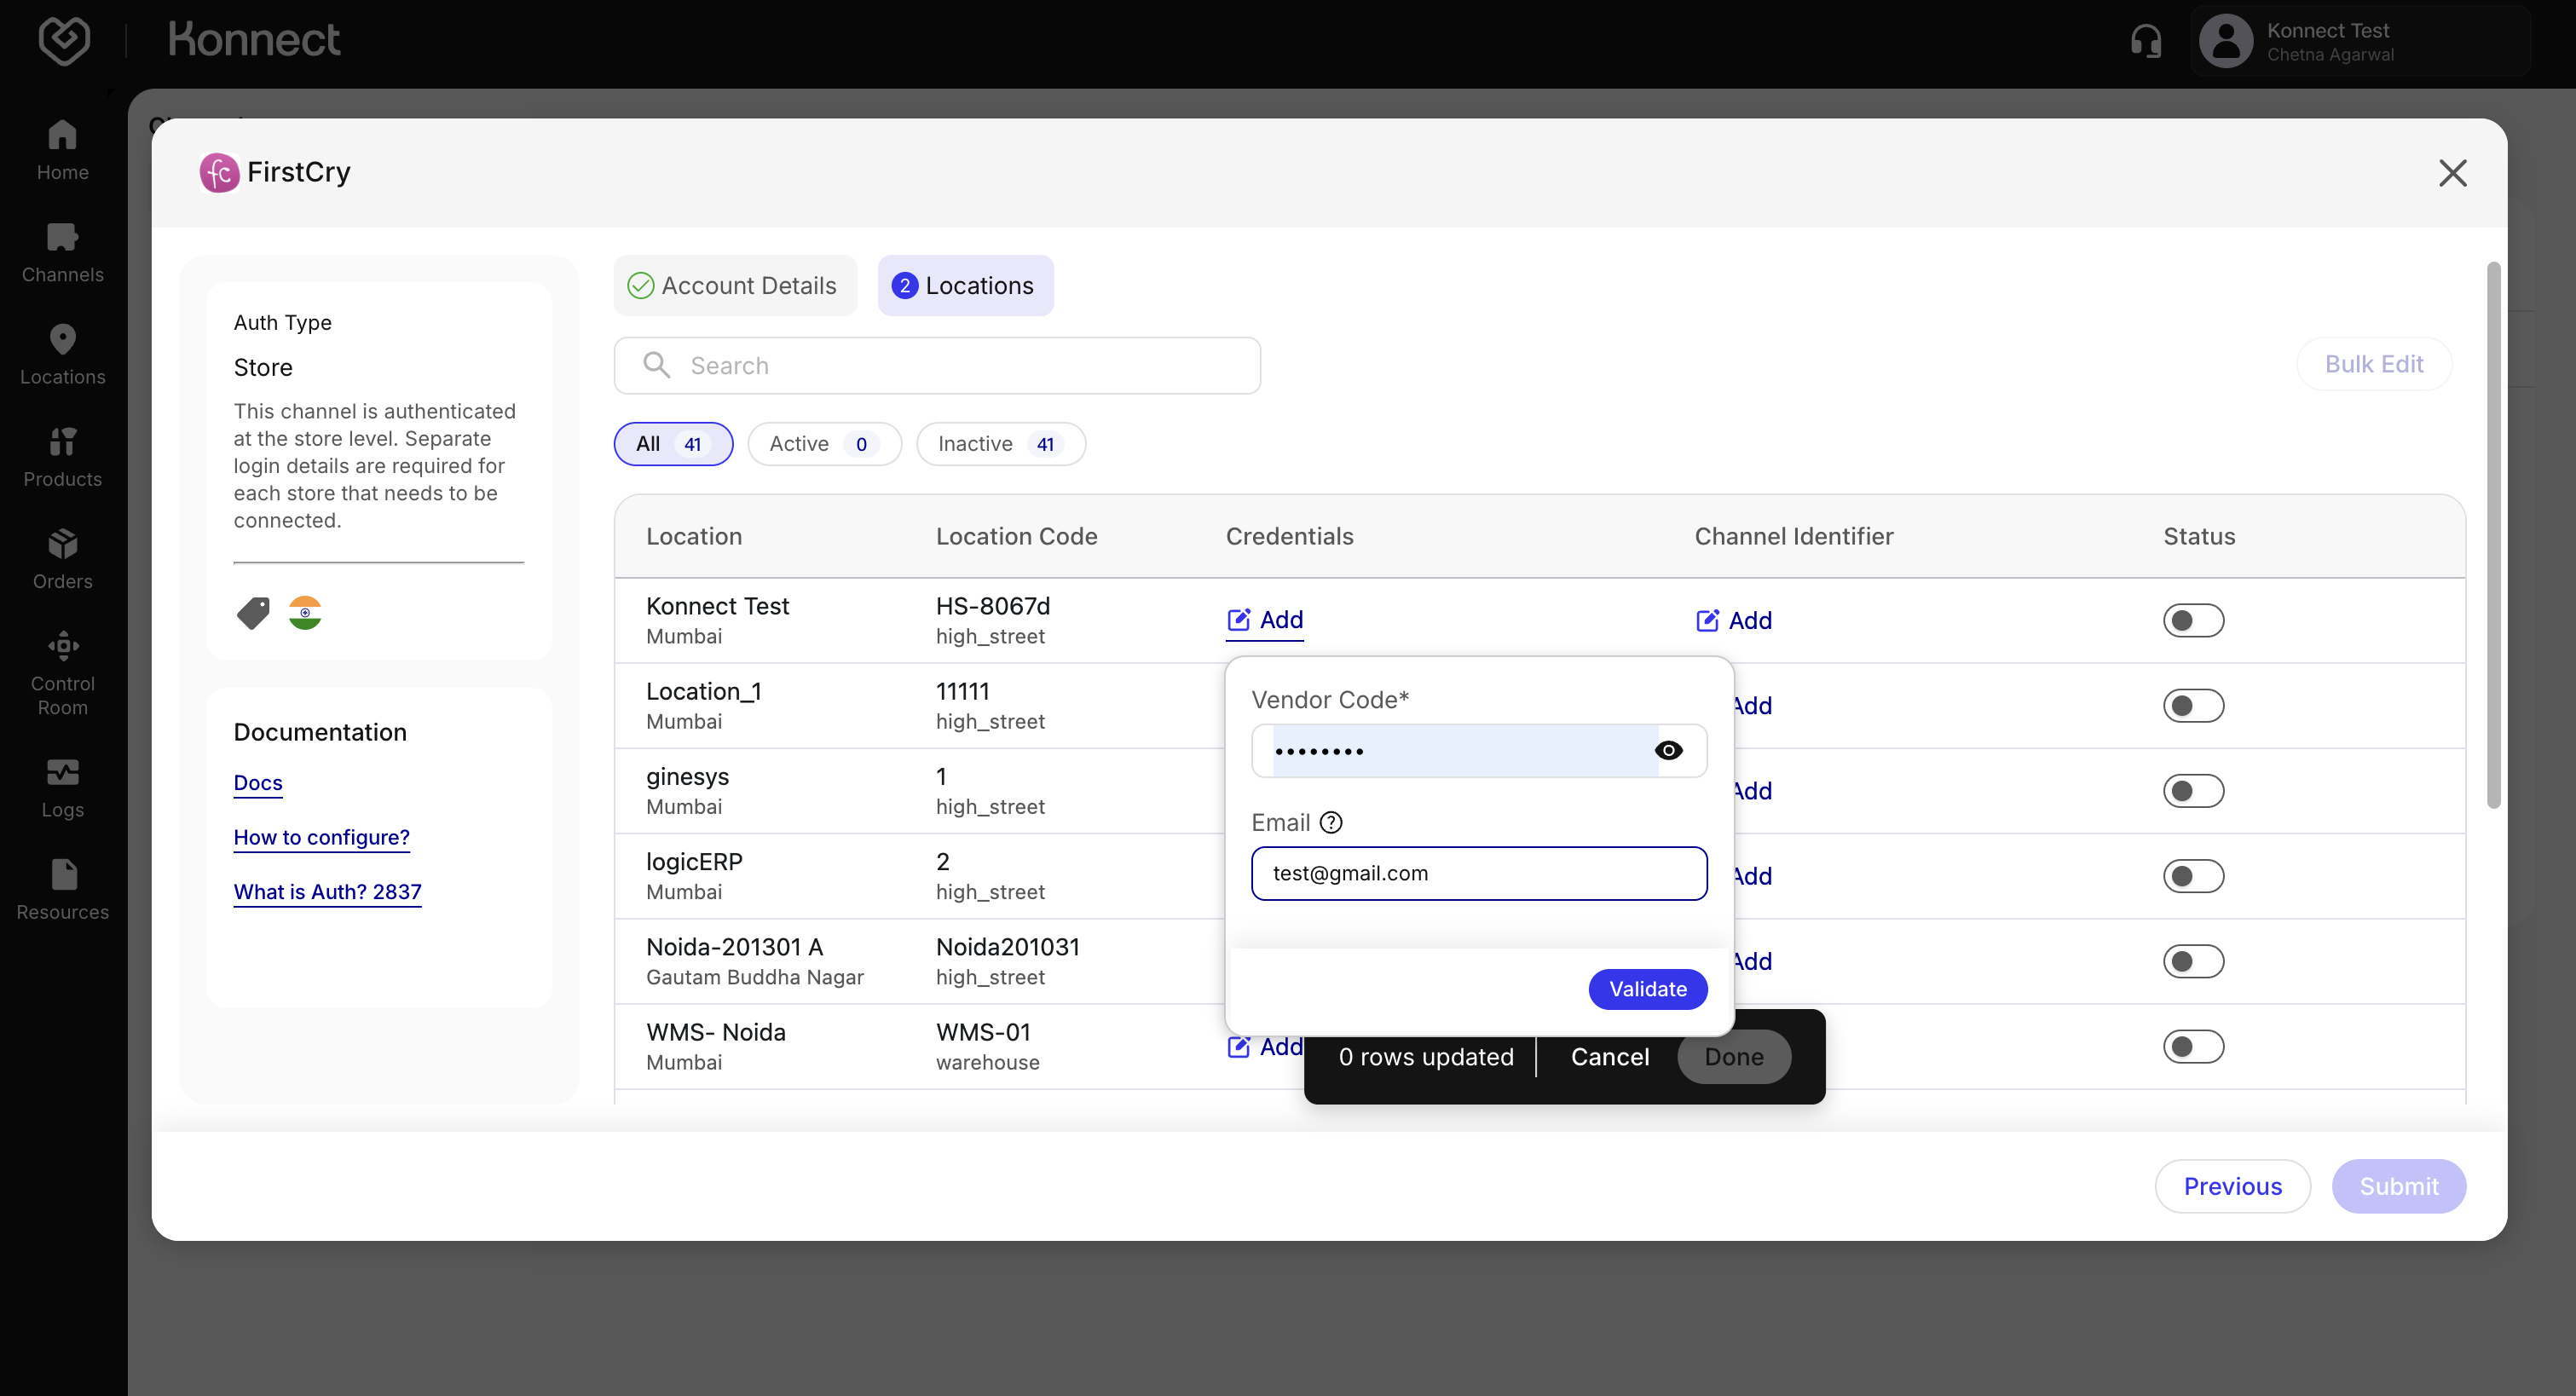Open Orders in the sidebar
The width and height of the screenshot is (2576, 1396).
(x=62, y=559)
